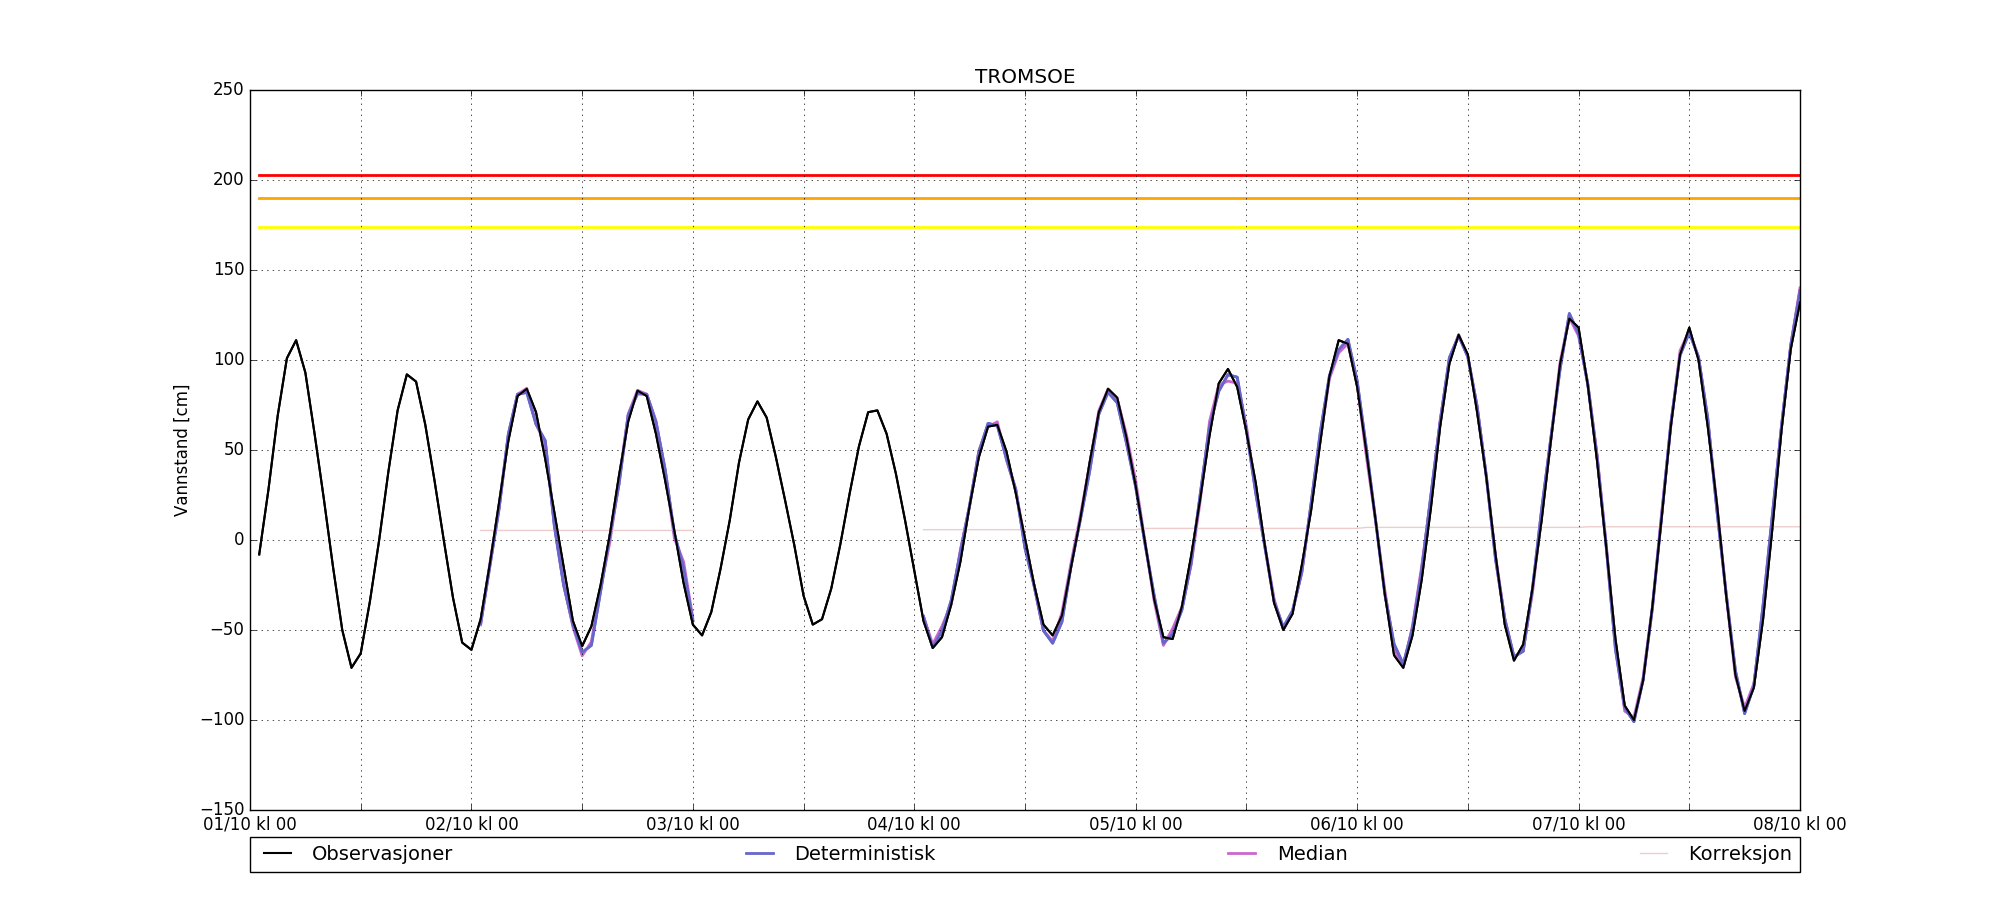The height and width of the screenshot is (900, 2000).
Task: Click the Deterministisk legend label
Action: click(864, 854)
